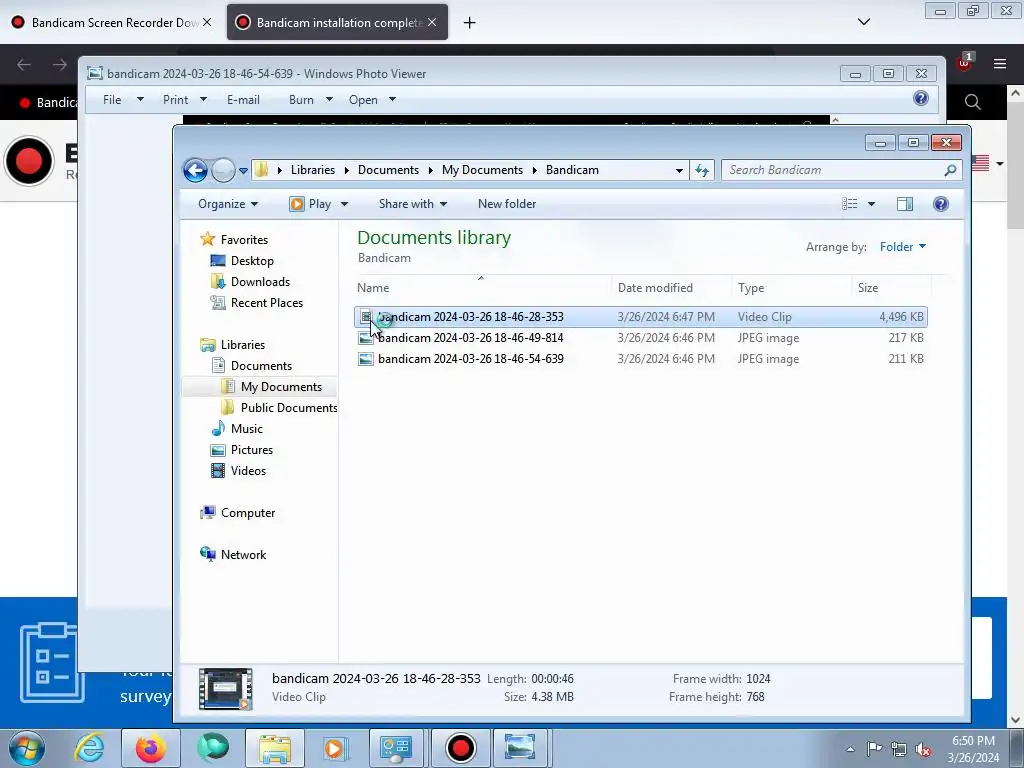Image resolution: width=1024 pixels, height=768 pixels.
Task: Select video clip bandicam 2024-03-26 18-46-28-353
Action: [641, 317]
